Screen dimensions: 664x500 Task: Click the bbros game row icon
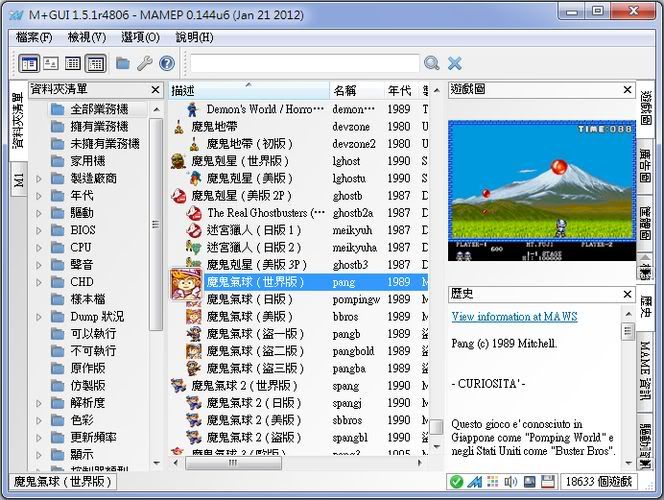tap(194, 317)
